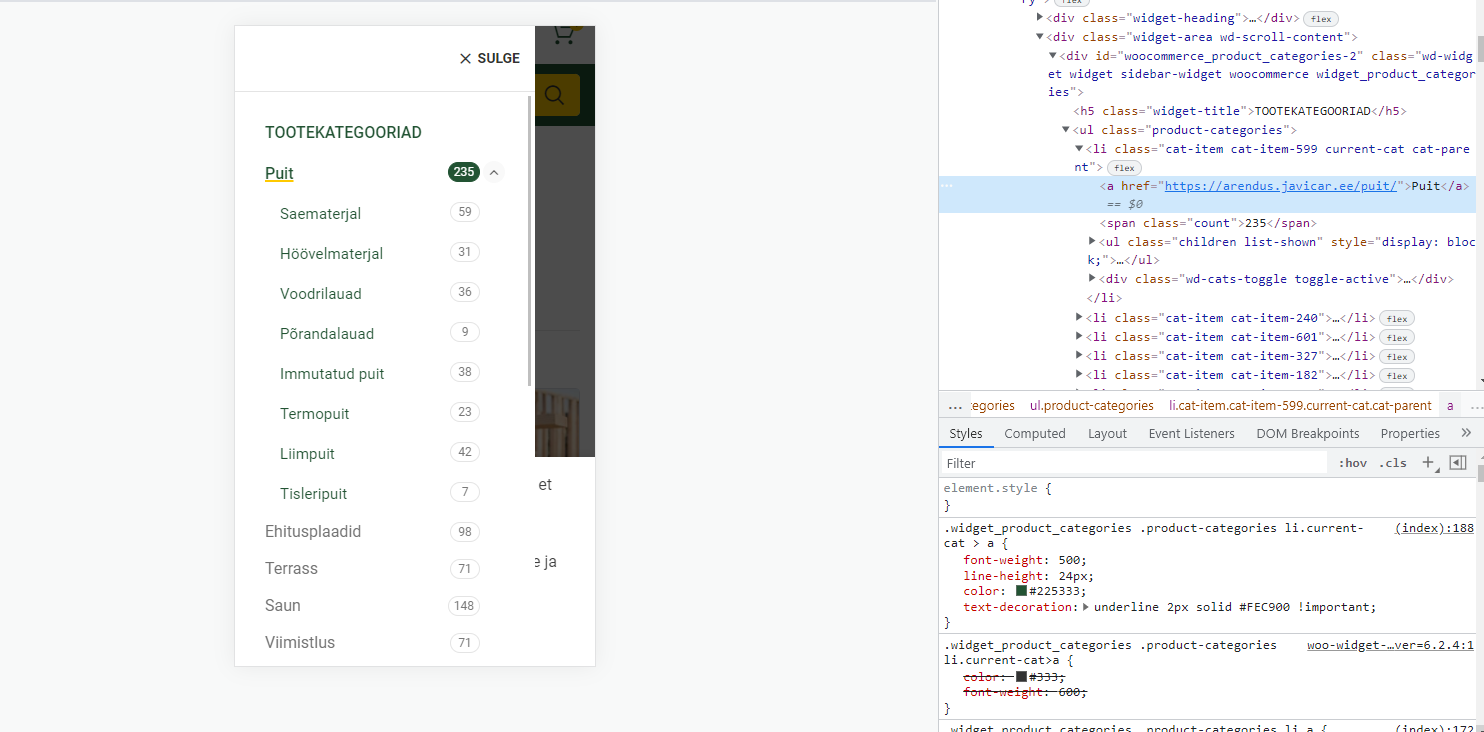Open the Höövelmaterjal subcategory
Image resolution: width=1484 pixels, height=732 pixels.
click(x=332, y=253)
